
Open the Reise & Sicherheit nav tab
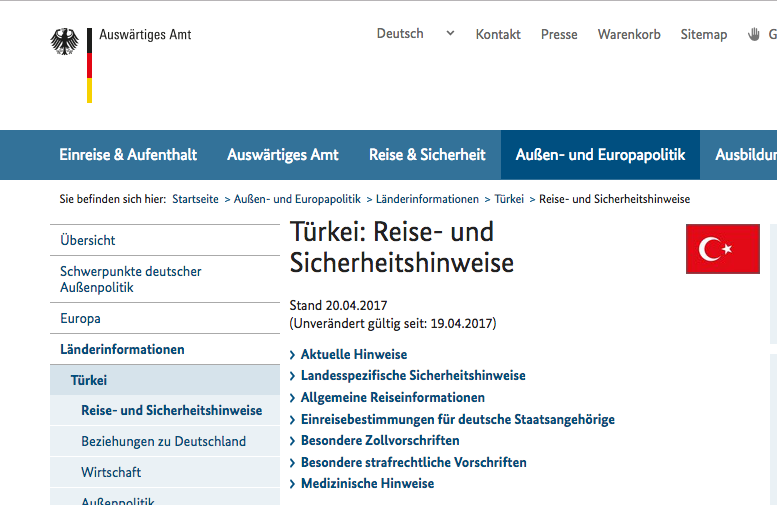[427, 155]
